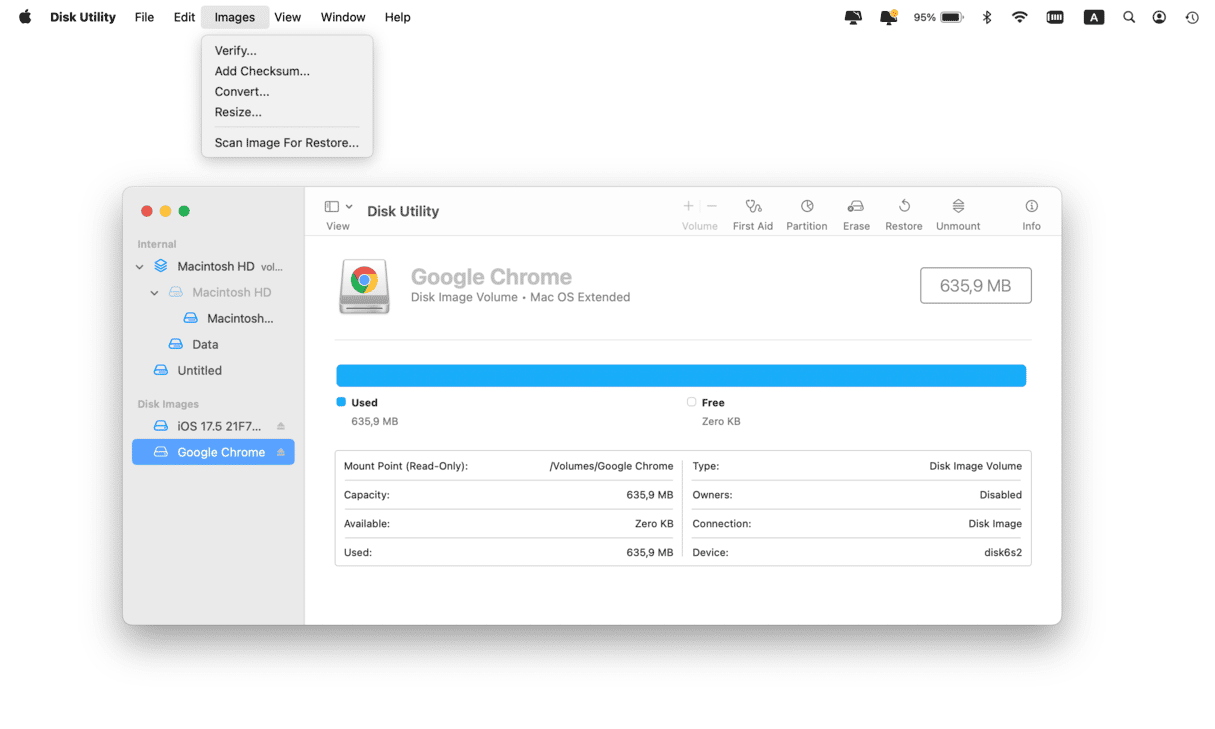The height and width of the screenshot is (729, 1215).
Task: Open the Partition tool
Action: pyautogui.click(x=806, y=207)
